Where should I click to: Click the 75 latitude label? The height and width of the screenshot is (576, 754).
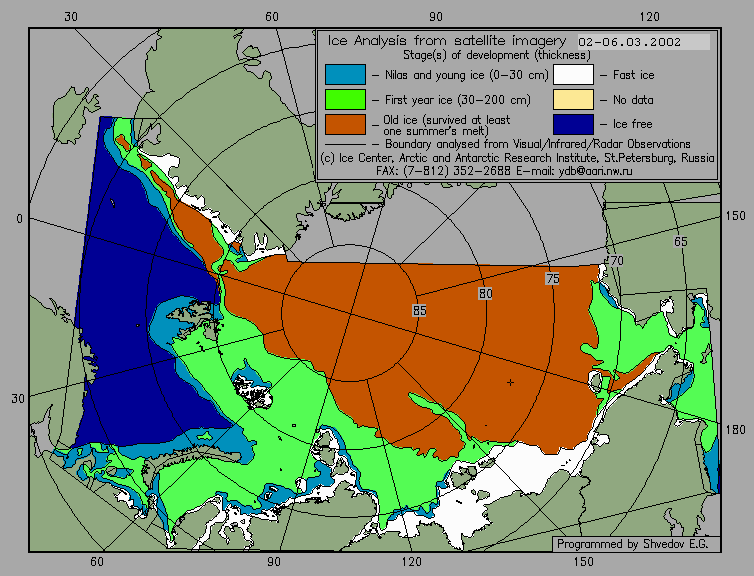tap(553, 278)
